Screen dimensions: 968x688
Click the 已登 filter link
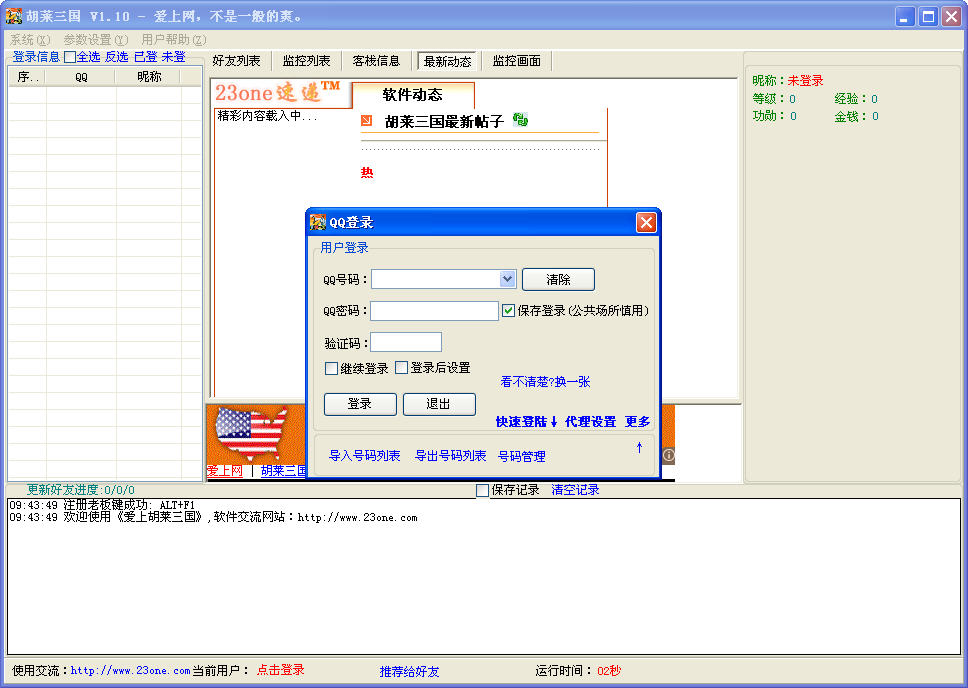pyautogui.click(x=145, y=57)
